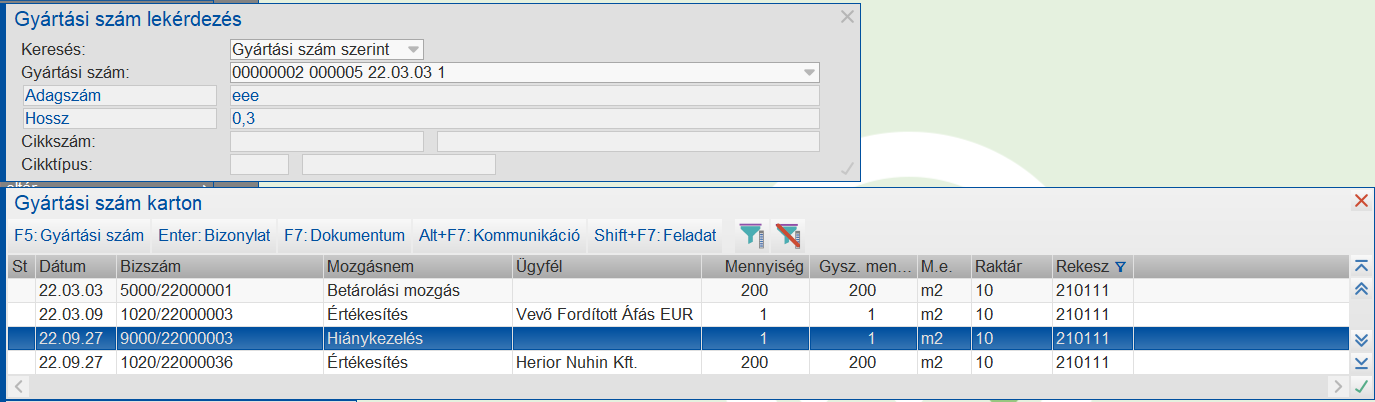The width and height of the screenshot is (1375, 402).
Task: Jump to first row using top arrow
Action: point(1360,266)
